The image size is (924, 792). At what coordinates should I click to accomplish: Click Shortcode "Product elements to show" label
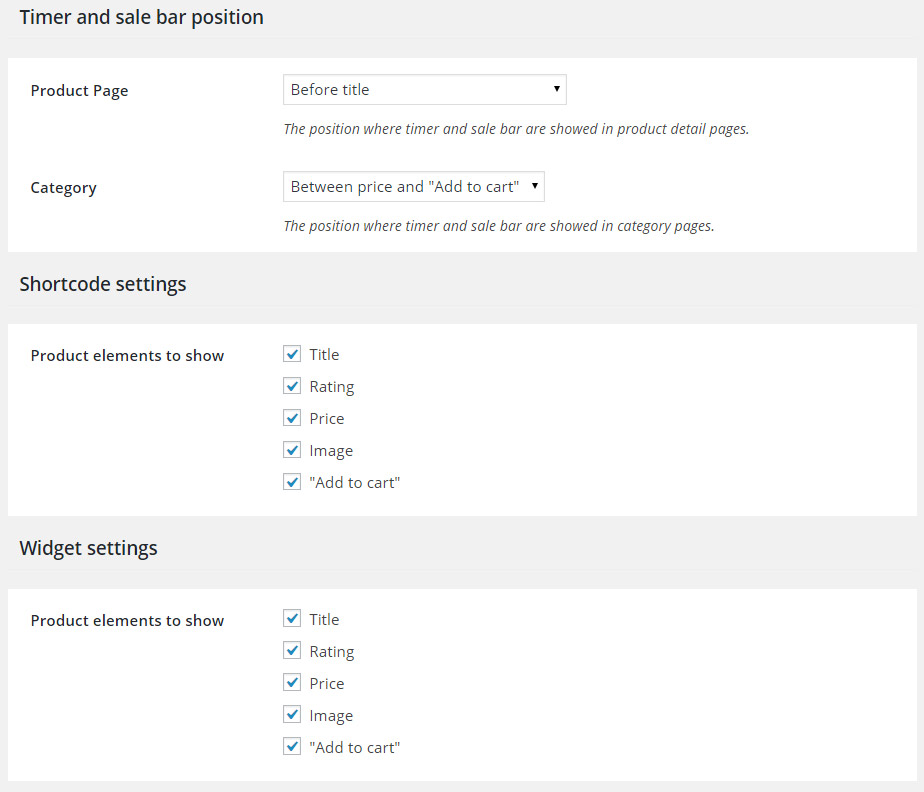click(x=127, y=356)
